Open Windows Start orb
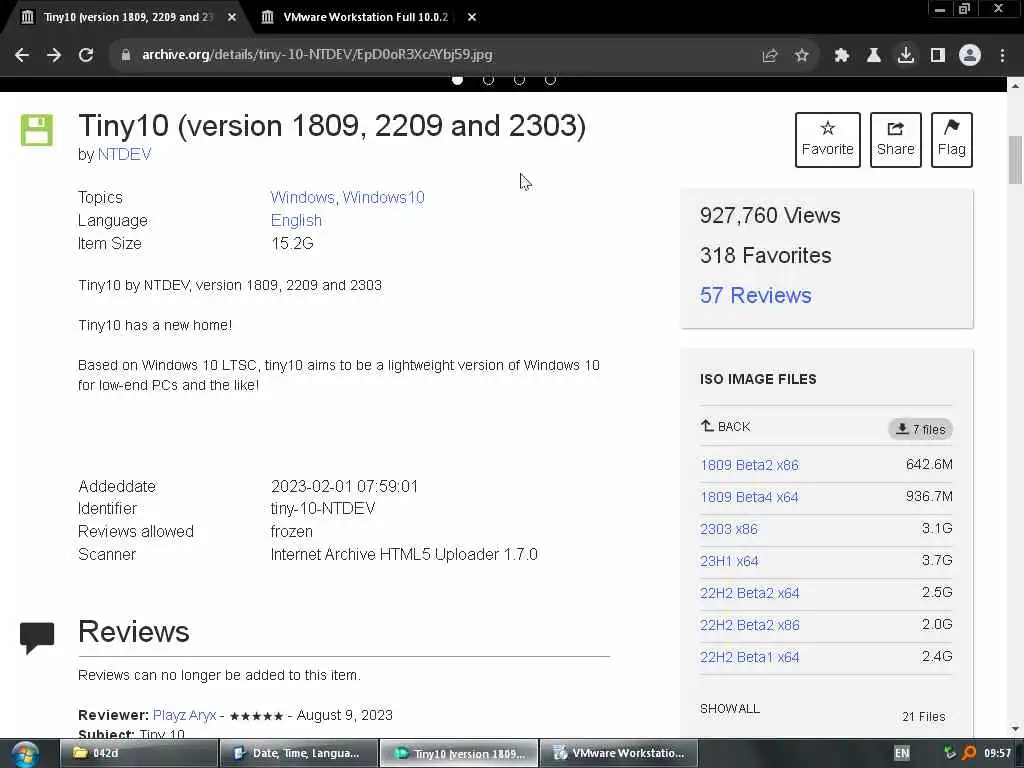Viewport: 1024px width, 768px height. pos(25,754)
